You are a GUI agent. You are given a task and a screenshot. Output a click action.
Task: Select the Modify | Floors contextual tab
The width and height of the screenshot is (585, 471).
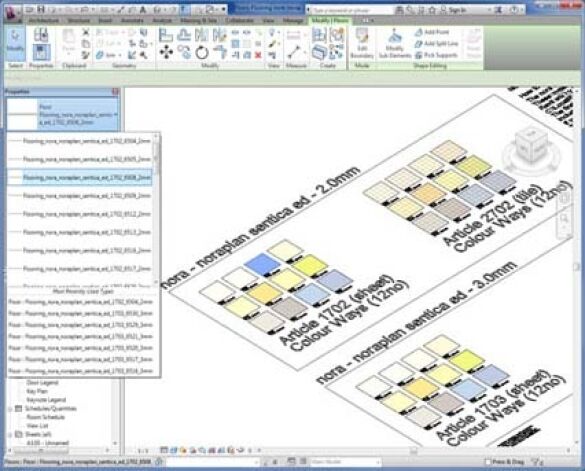pos(329,21)
